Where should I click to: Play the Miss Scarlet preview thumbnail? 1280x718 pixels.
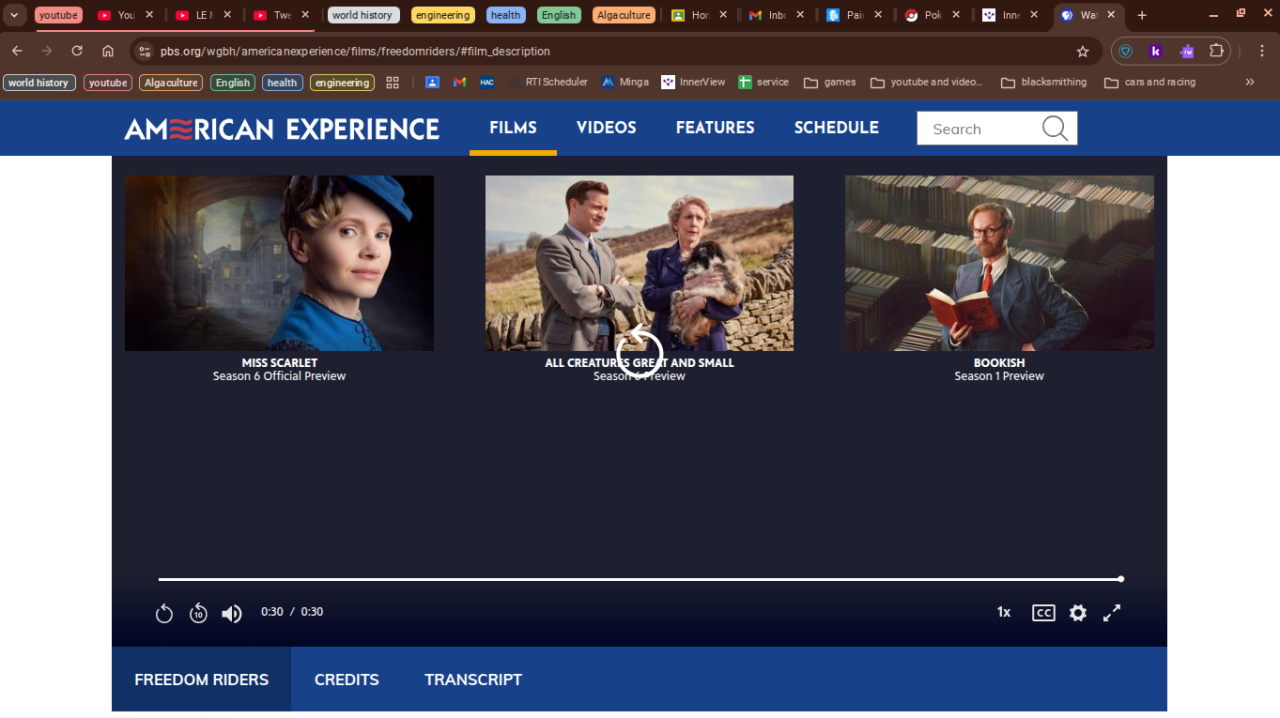tap(279, 263)
